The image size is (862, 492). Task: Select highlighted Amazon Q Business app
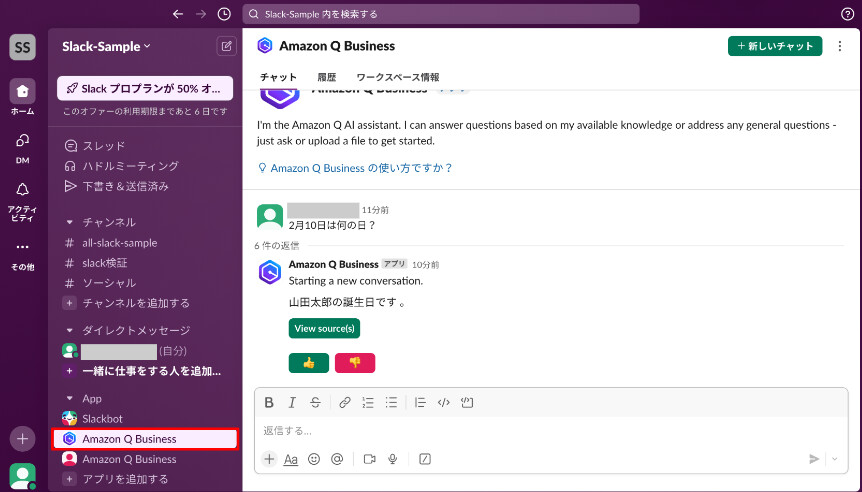(145, 439)
